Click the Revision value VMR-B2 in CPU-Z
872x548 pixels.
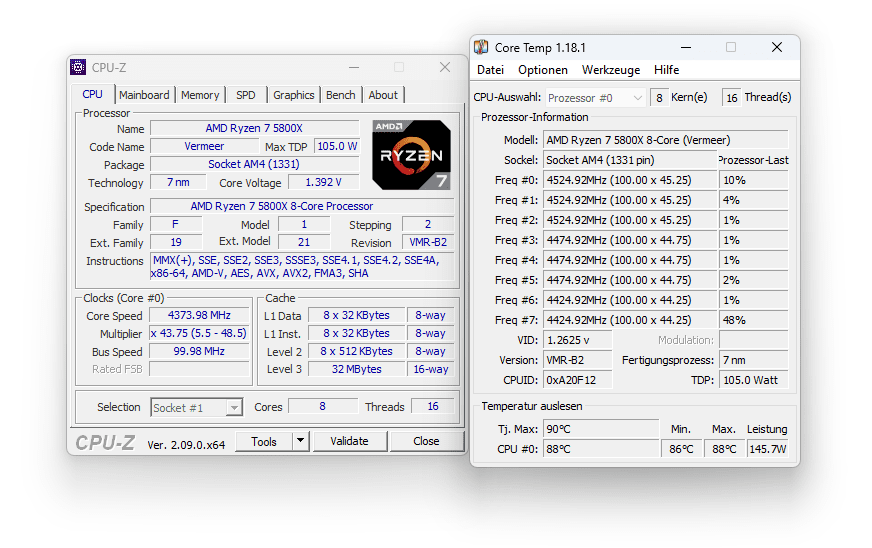point(428,243)
